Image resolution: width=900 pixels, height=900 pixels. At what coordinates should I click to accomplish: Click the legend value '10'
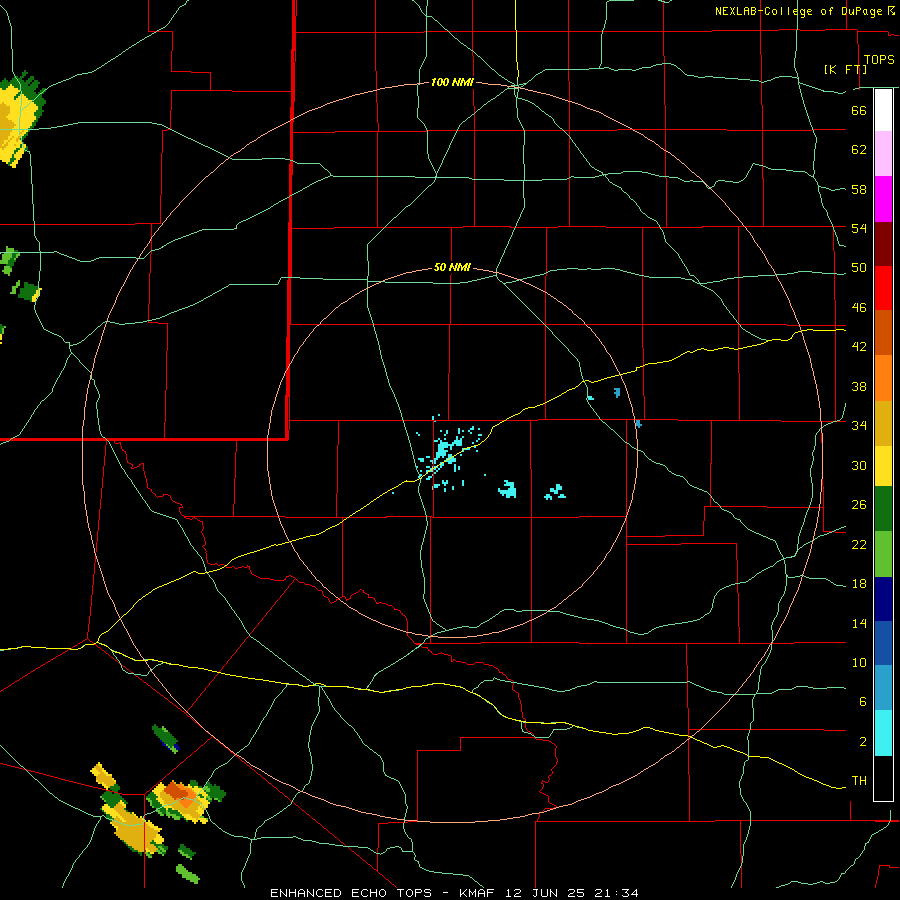click(x=859, y=663)
